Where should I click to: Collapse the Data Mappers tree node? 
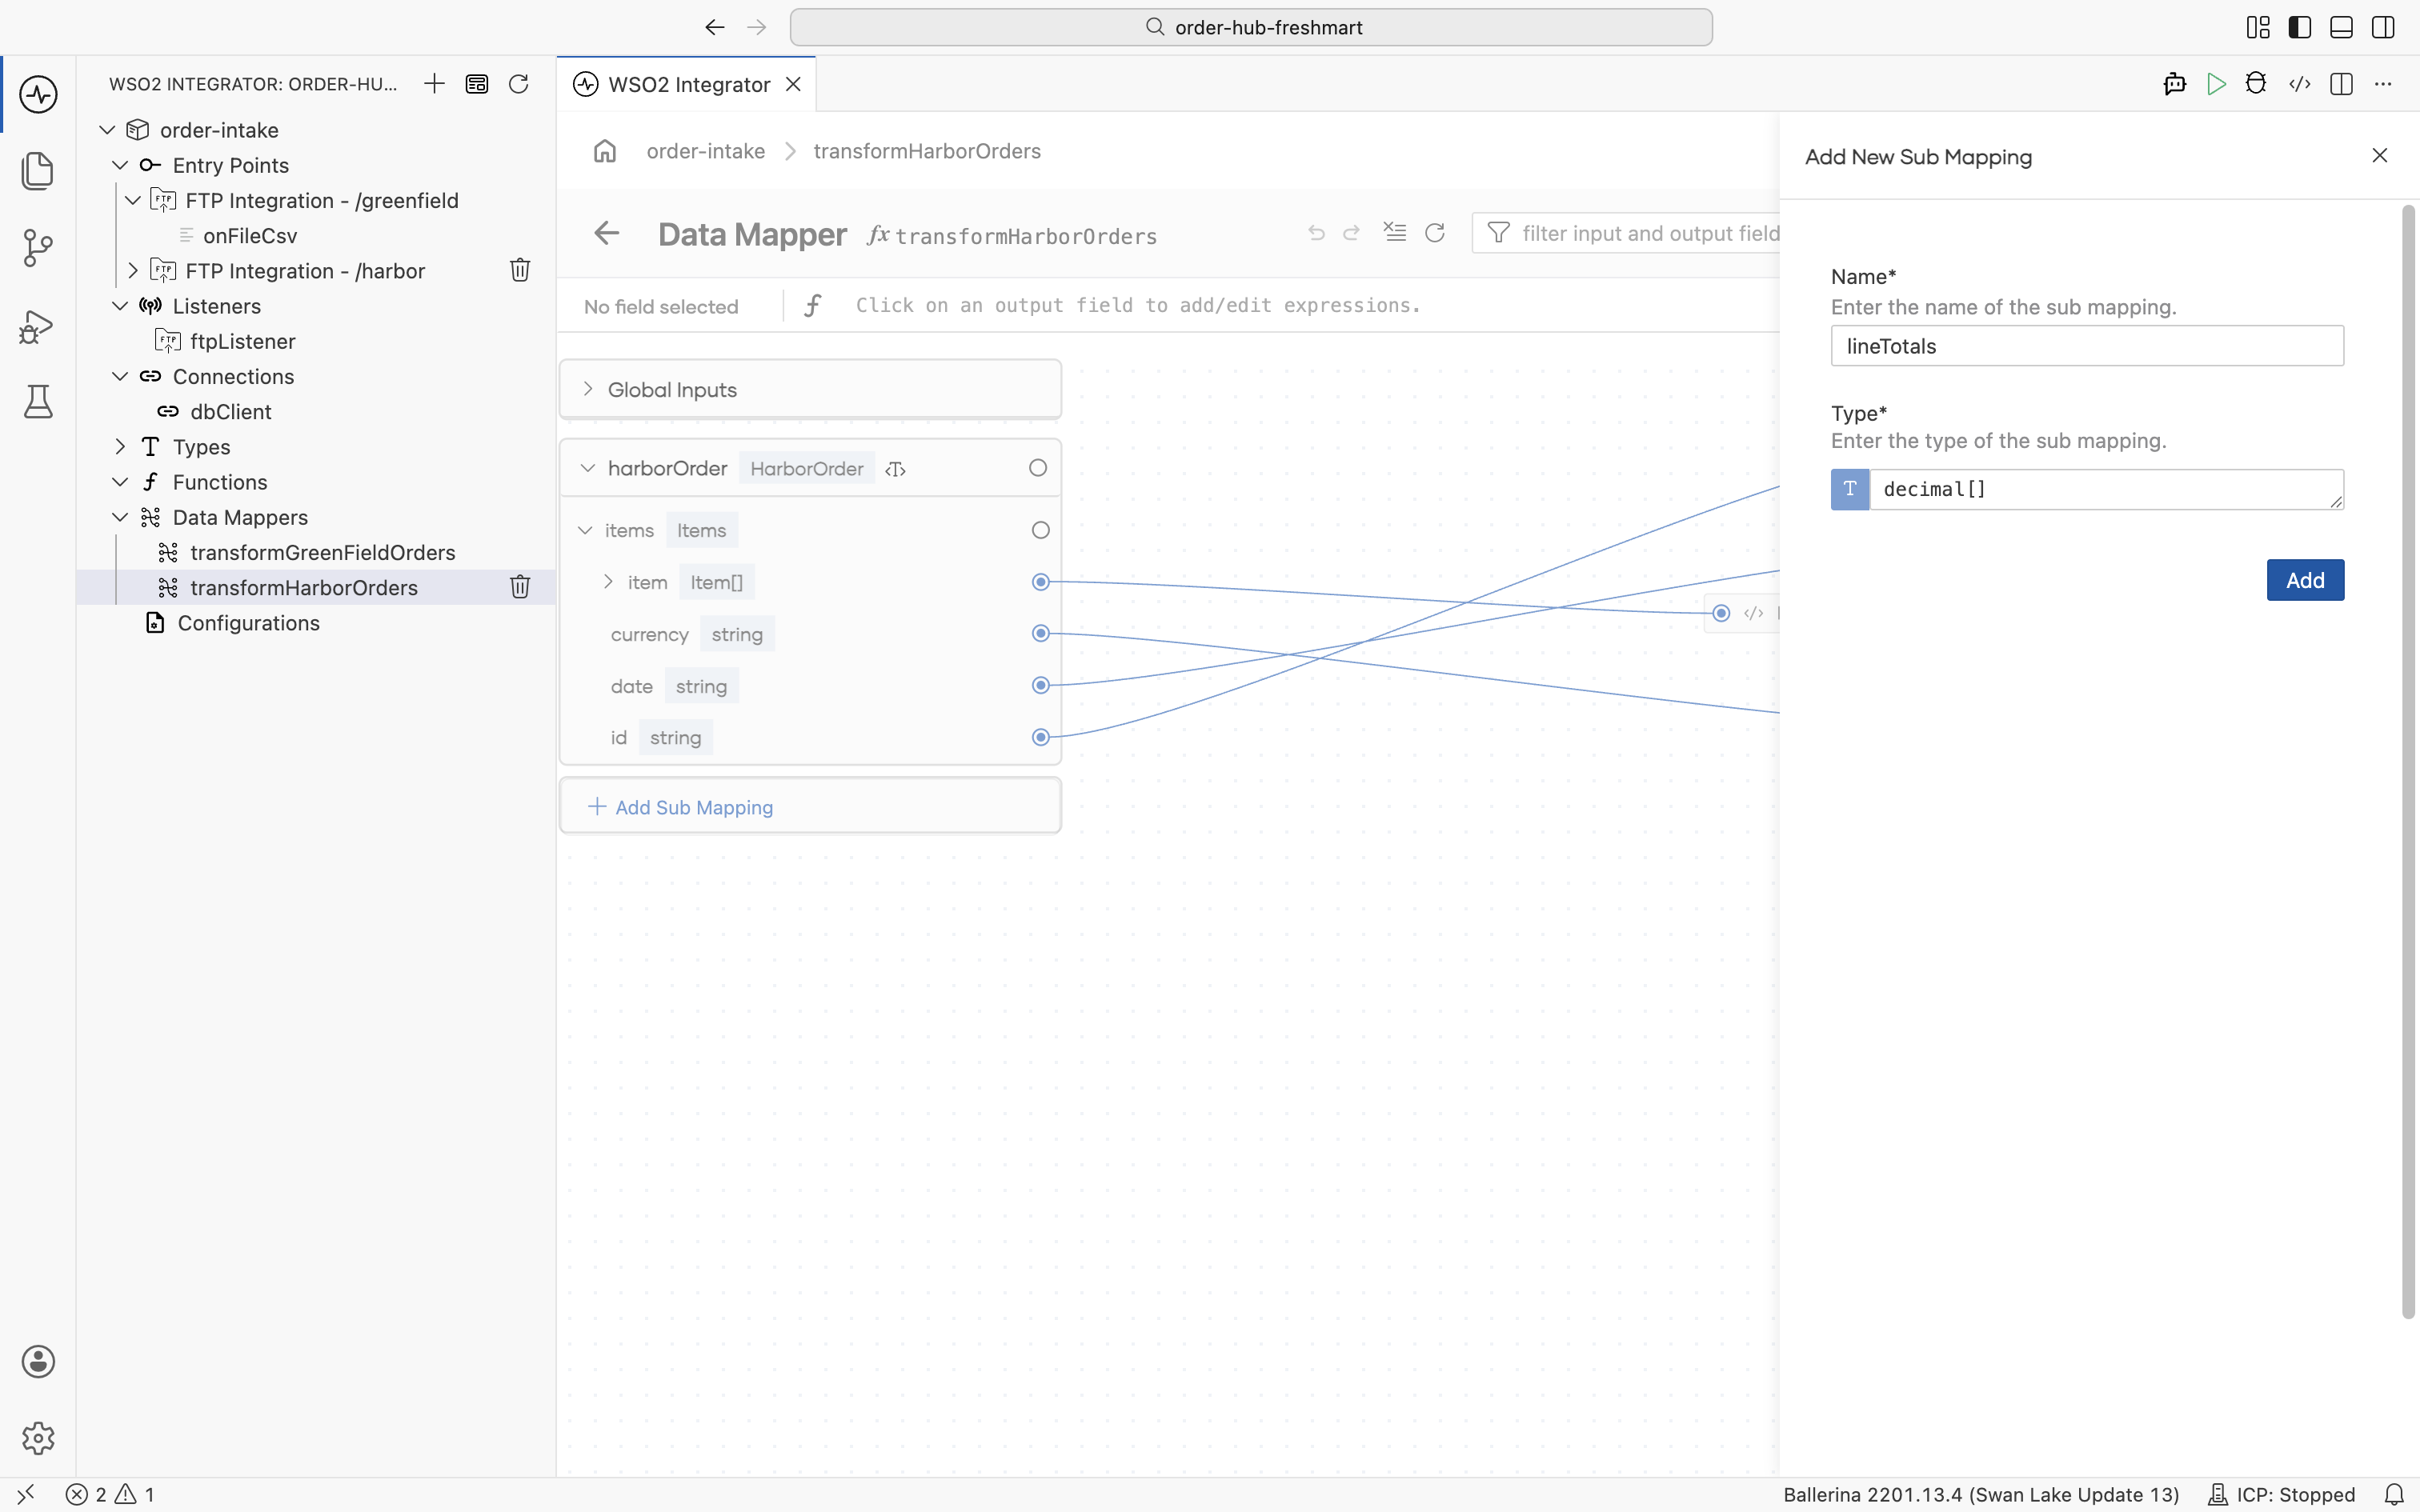[120, 517]
